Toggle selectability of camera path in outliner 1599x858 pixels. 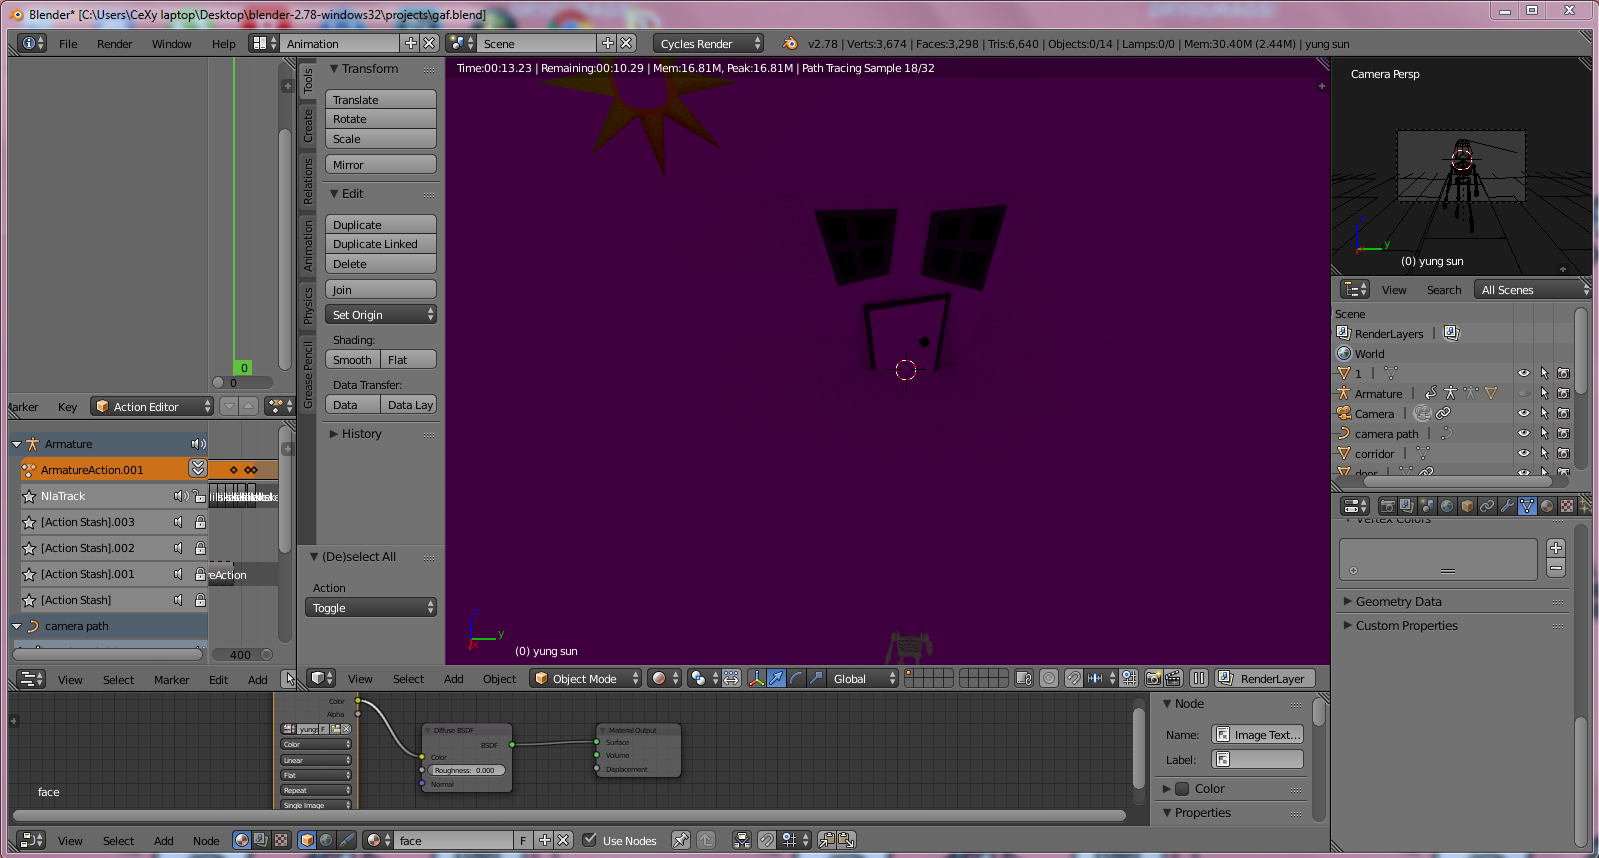(x=1544, y=433)
